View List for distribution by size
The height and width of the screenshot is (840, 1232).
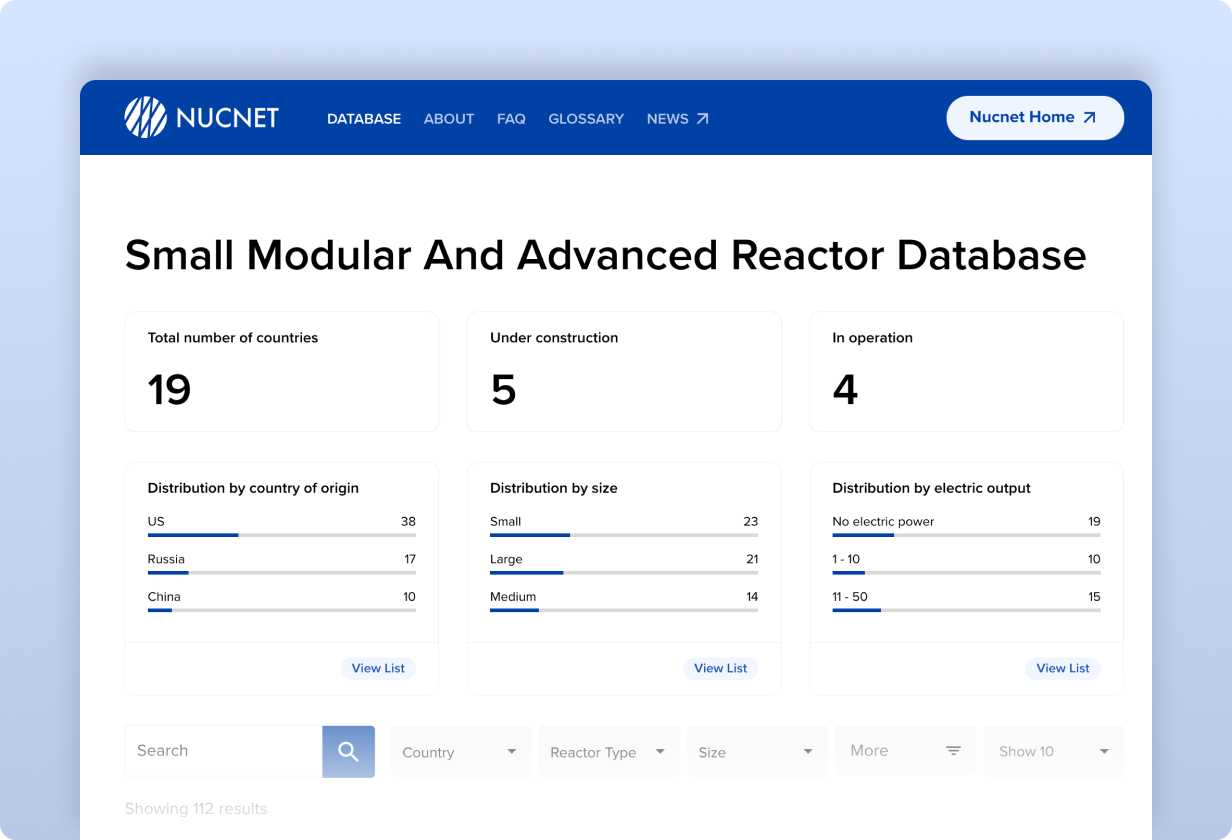tap(721, 668)
